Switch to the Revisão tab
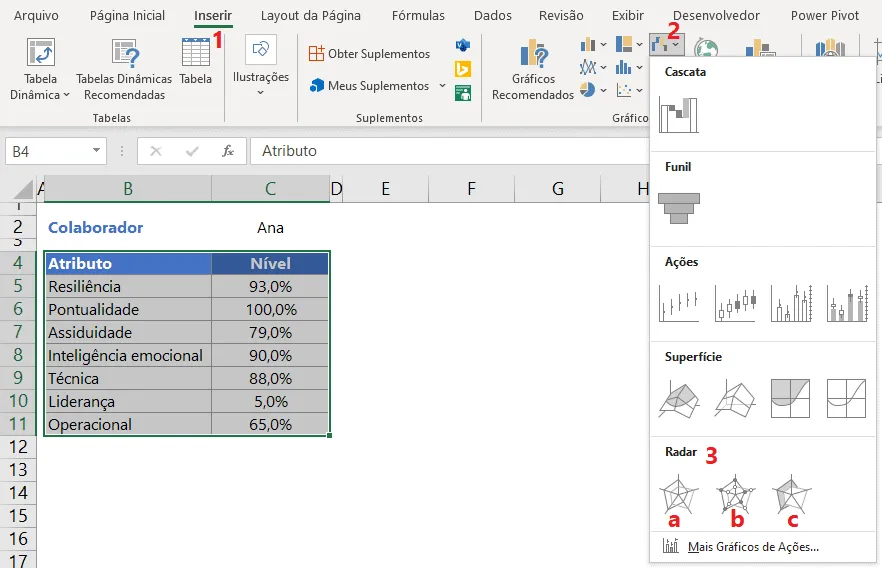Viewport: 882px width, 568px height. pos(561,16)
